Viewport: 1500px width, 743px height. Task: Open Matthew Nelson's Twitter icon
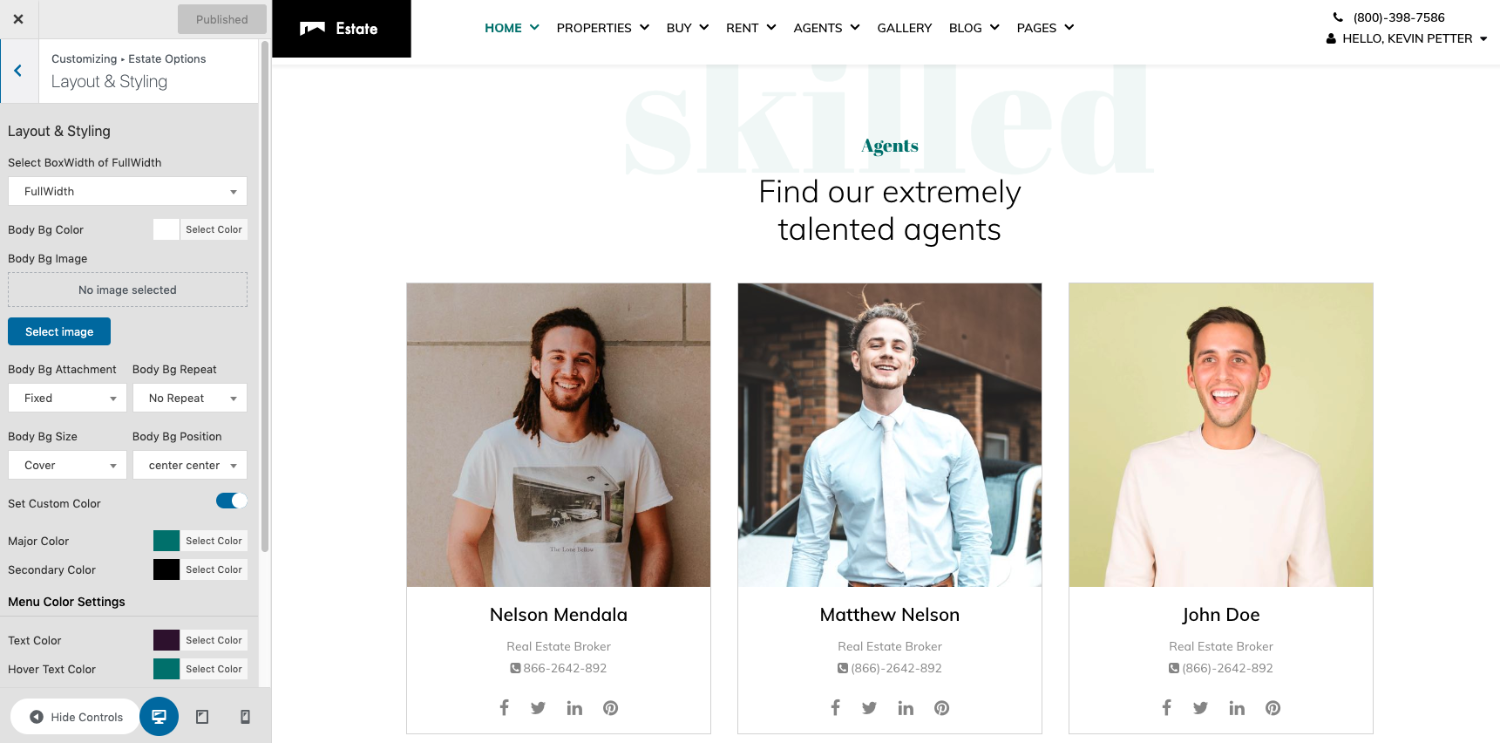point(869,708)
